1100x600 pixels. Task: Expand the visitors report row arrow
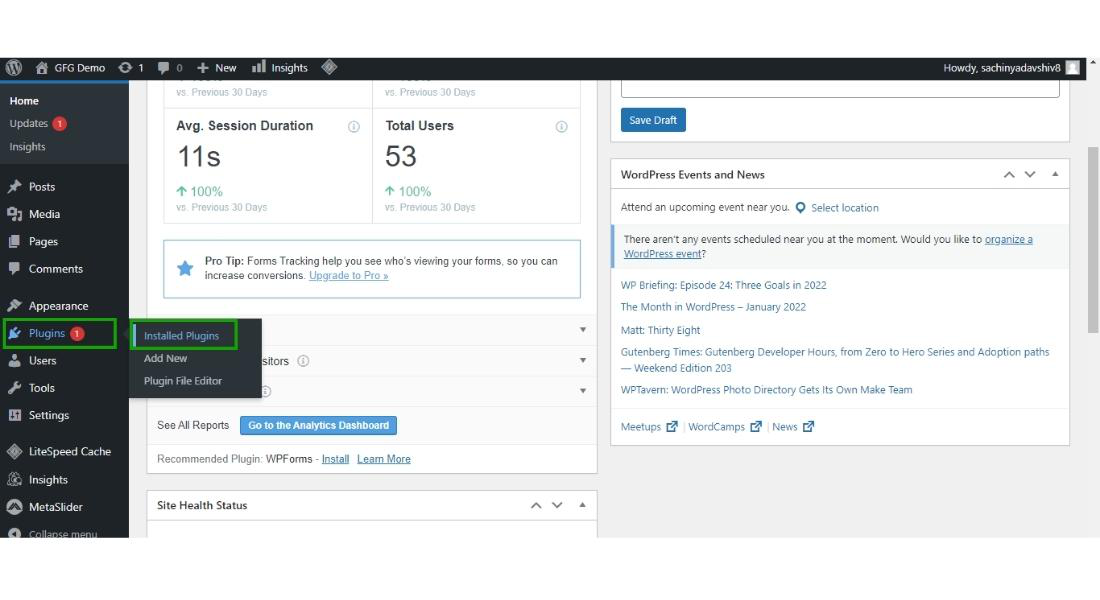(583, 361)
